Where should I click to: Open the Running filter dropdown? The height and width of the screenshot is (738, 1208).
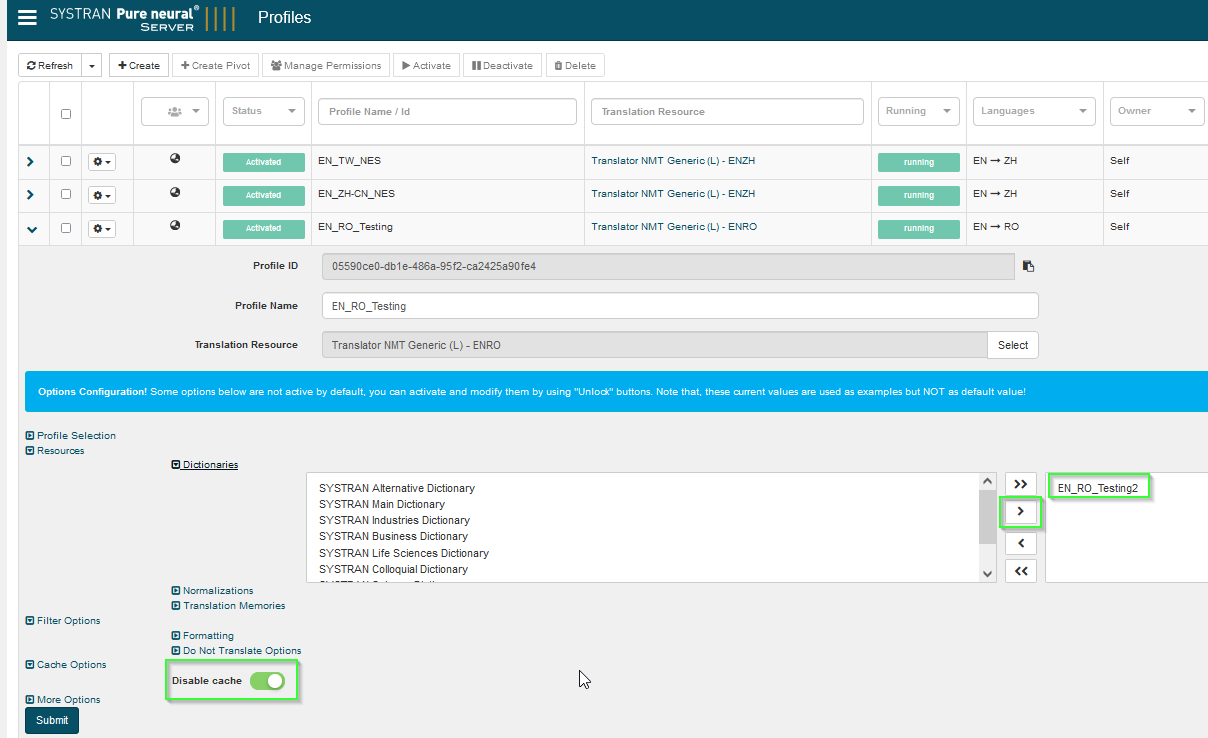tap(918, 111)
